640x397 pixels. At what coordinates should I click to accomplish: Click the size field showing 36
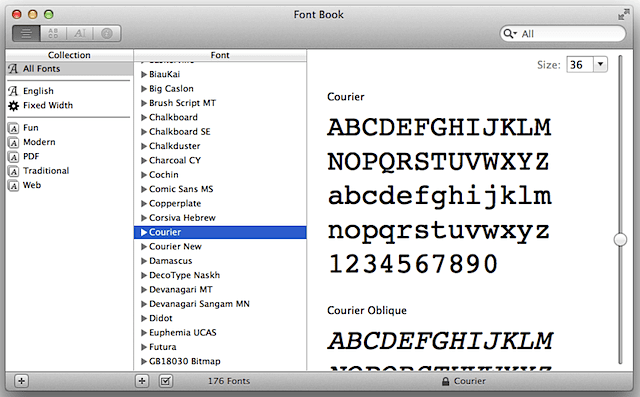(580, 64)
